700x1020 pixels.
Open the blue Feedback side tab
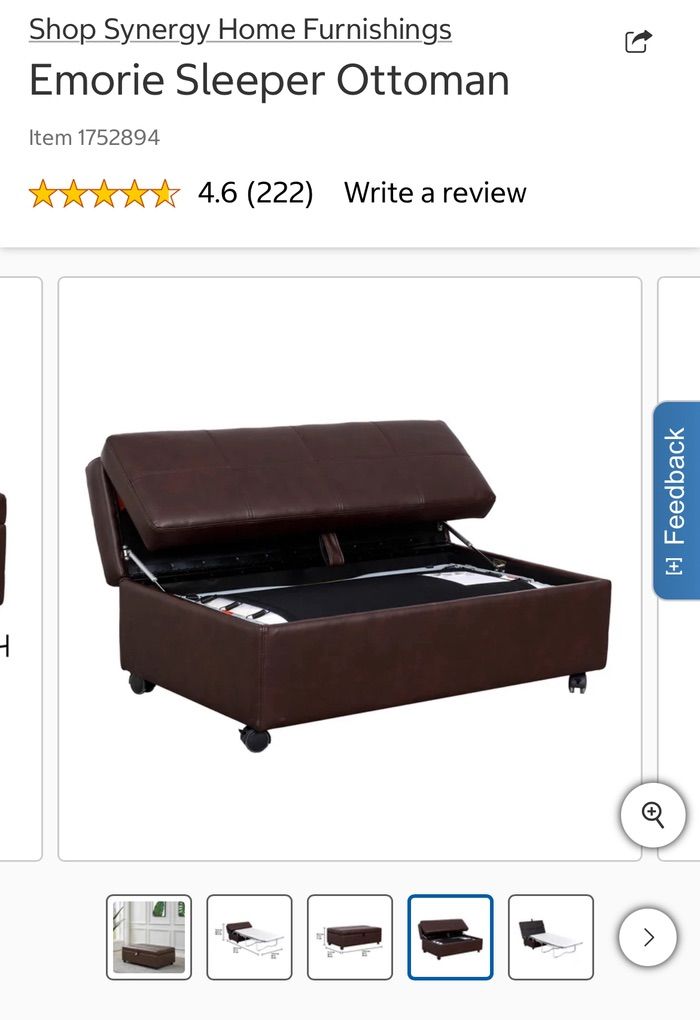[x=676, y=500]
